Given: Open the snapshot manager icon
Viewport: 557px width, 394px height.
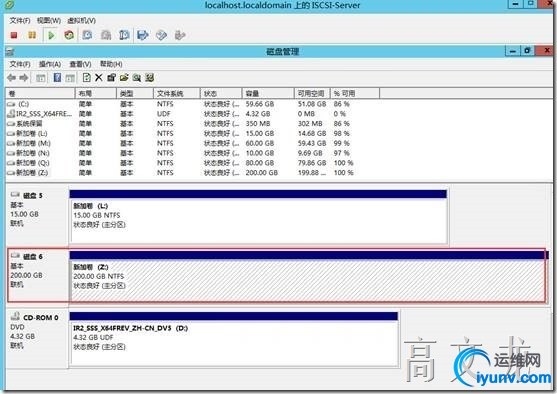Looking at the screenshot, I should coord(124,35).
